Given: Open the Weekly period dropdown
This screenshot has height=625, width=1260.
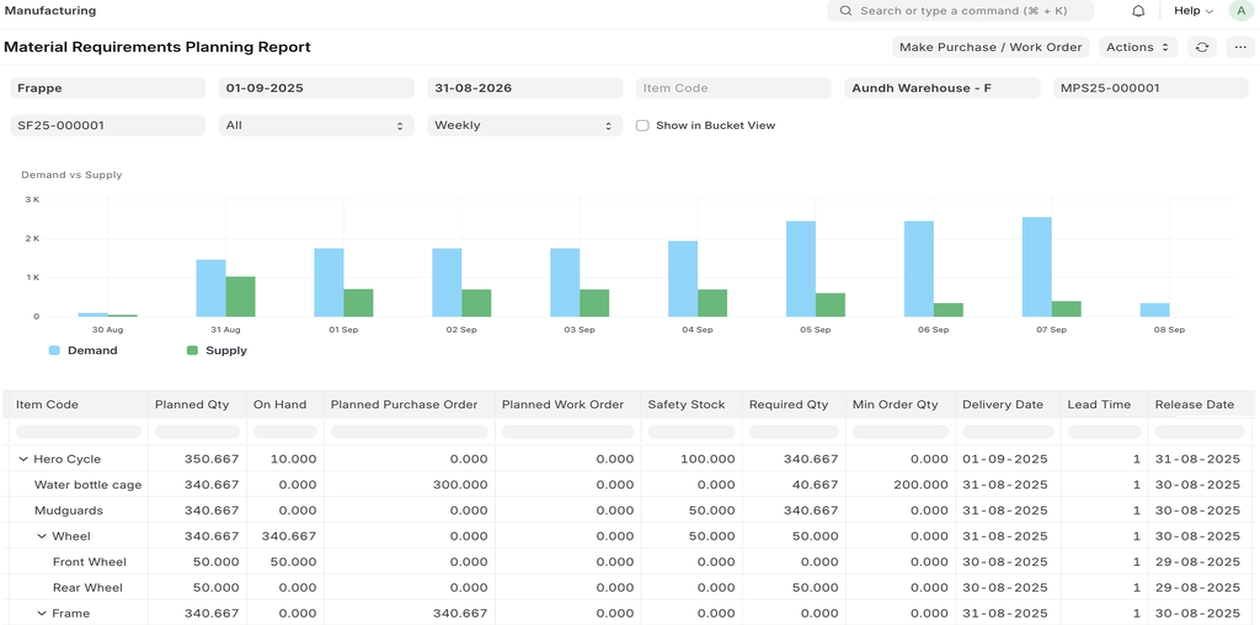Looking at the screenshot, I should [524, 126].
